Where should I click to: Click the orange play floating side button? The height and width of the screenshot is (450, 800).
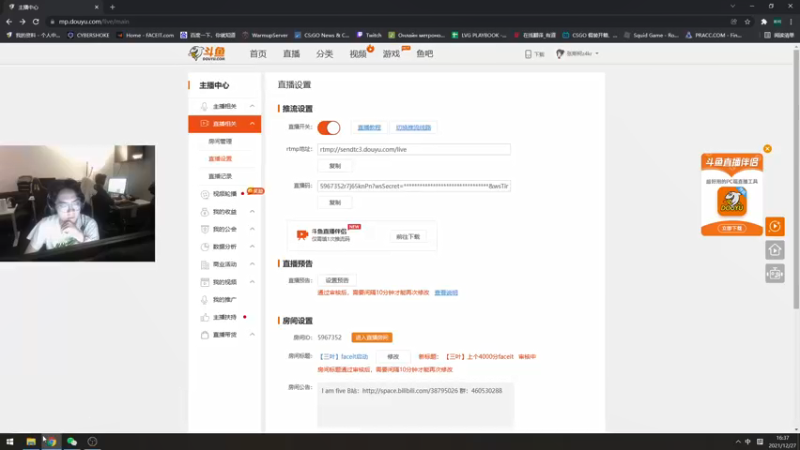(774, 227)
